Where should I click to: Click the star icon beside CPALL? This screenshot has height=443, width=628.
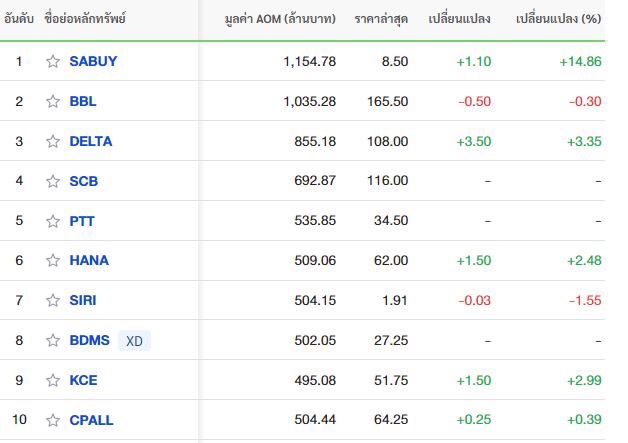53,420
